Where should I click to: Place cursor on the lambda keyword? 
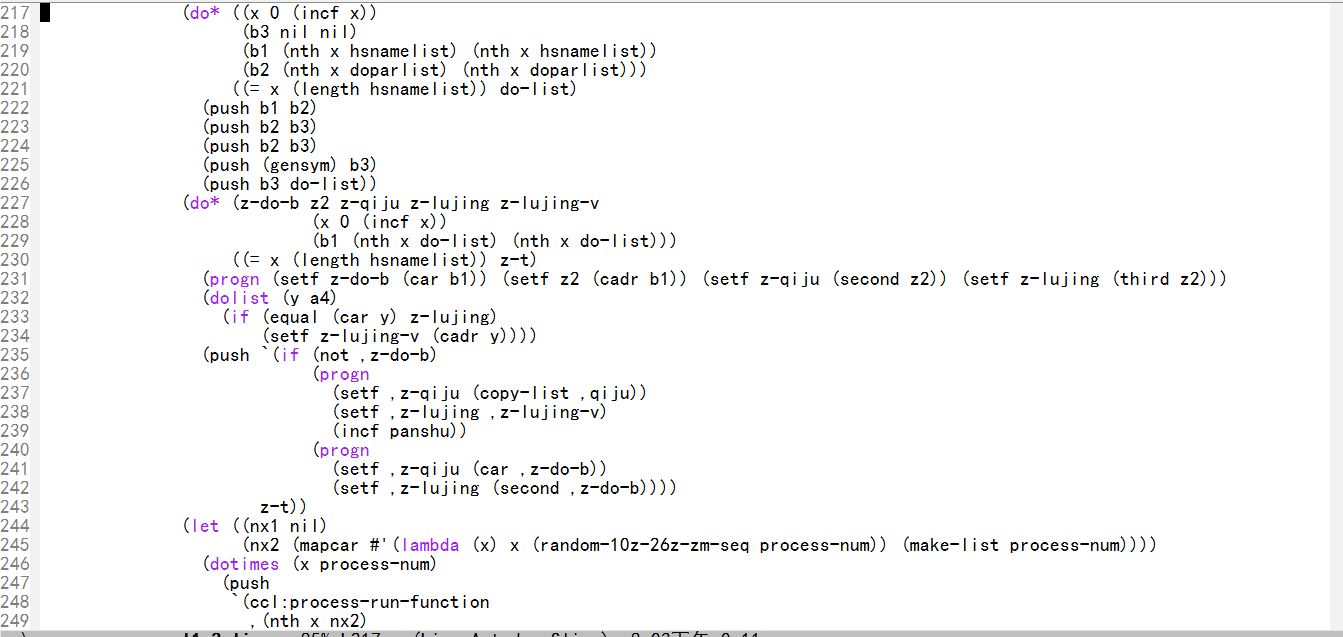(x=430, y=545)
